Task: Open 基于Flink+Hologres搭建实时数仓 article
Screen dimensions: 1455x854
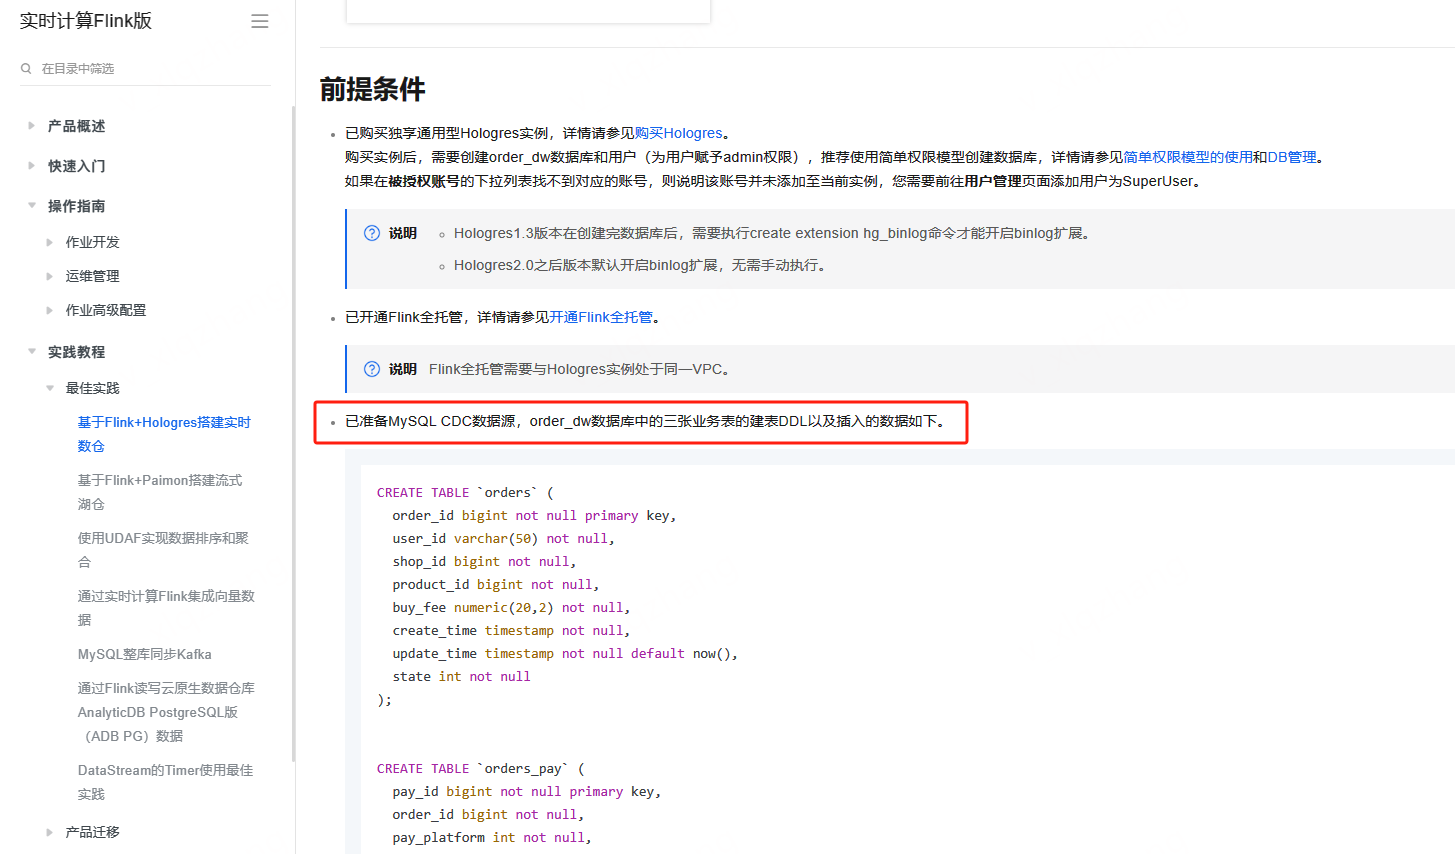Action: tap(164, 434)
